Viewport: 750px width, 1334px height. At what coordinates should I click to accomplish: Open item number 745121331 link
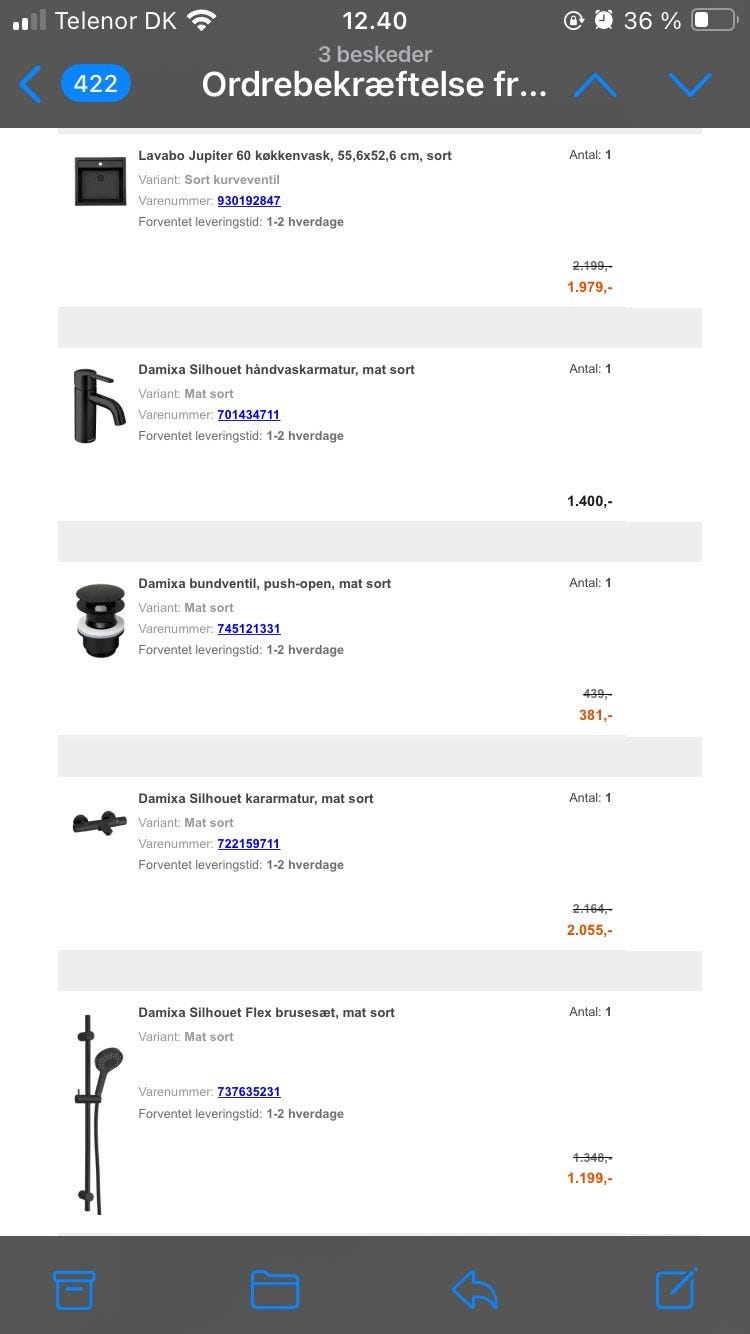pos(249,629)
